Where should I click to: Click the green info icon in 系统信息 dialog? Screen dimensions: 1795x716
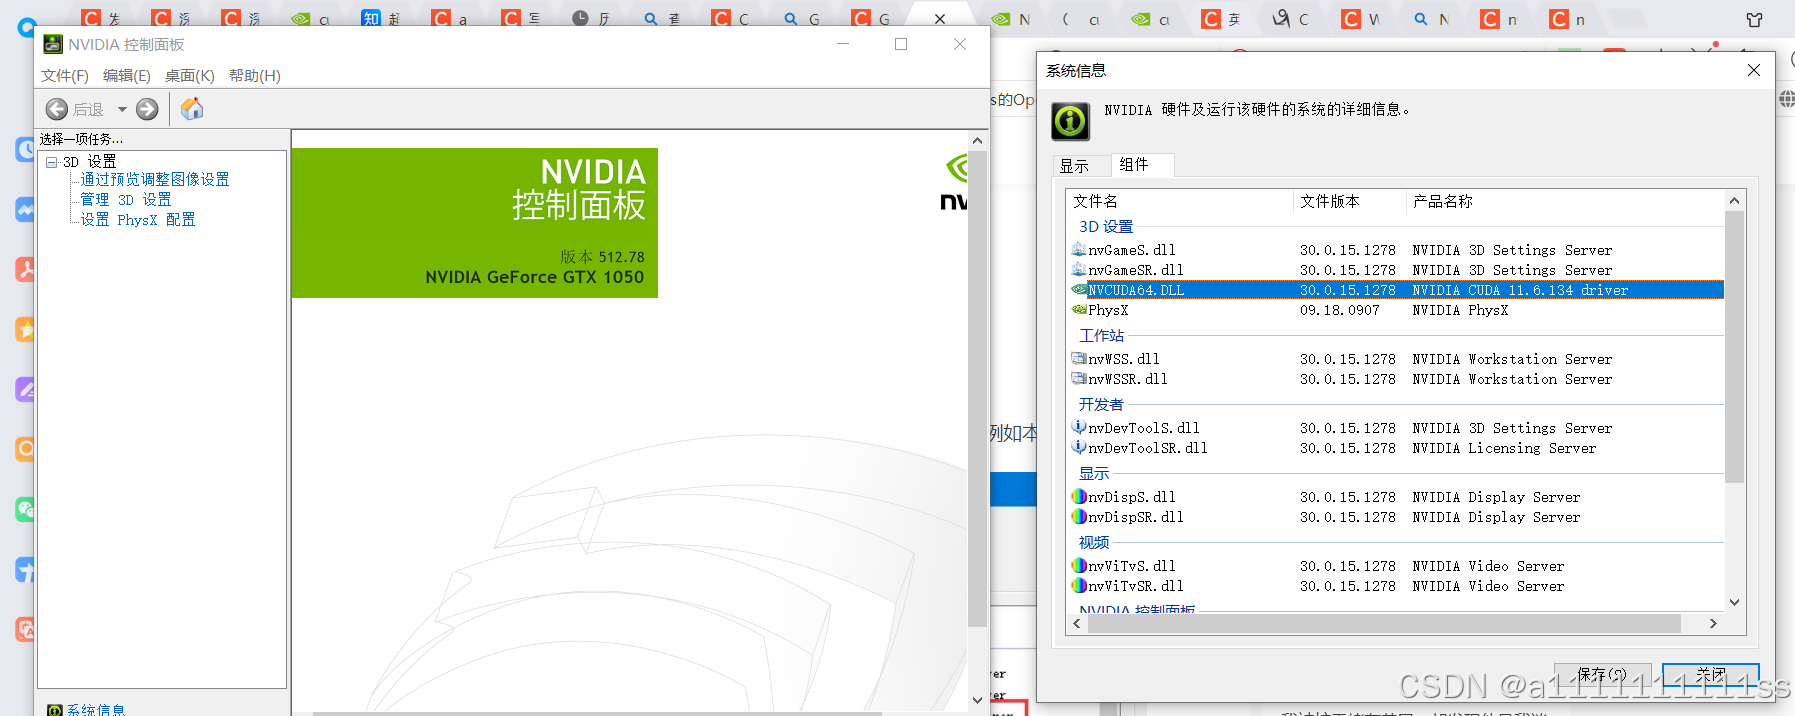coord(1070,121)
